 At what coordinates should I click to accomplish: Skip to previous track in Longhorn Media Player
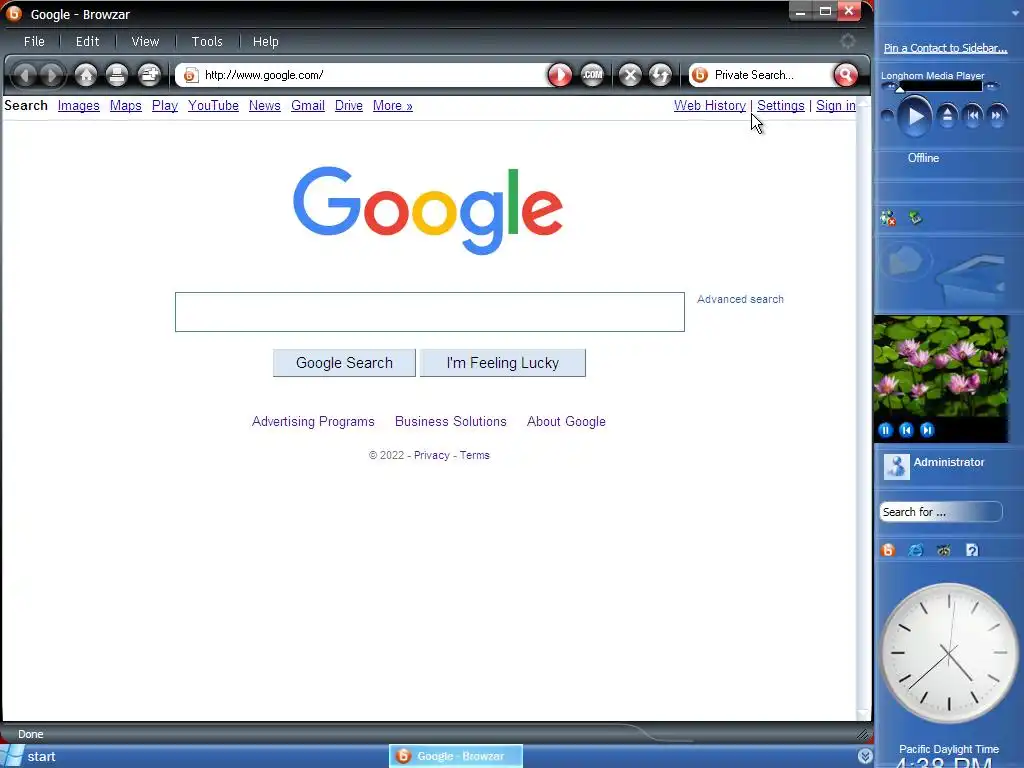click(973, 116)
